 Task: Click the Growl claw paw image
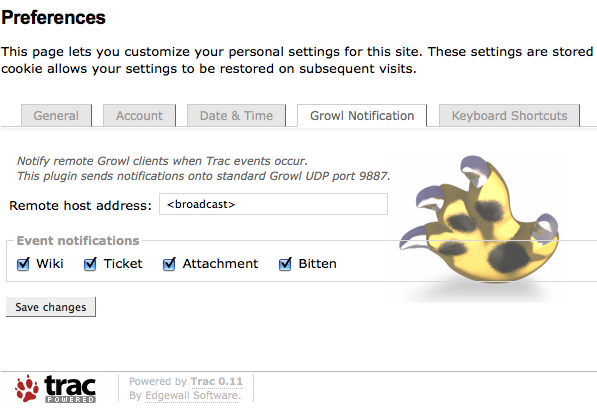479,219
